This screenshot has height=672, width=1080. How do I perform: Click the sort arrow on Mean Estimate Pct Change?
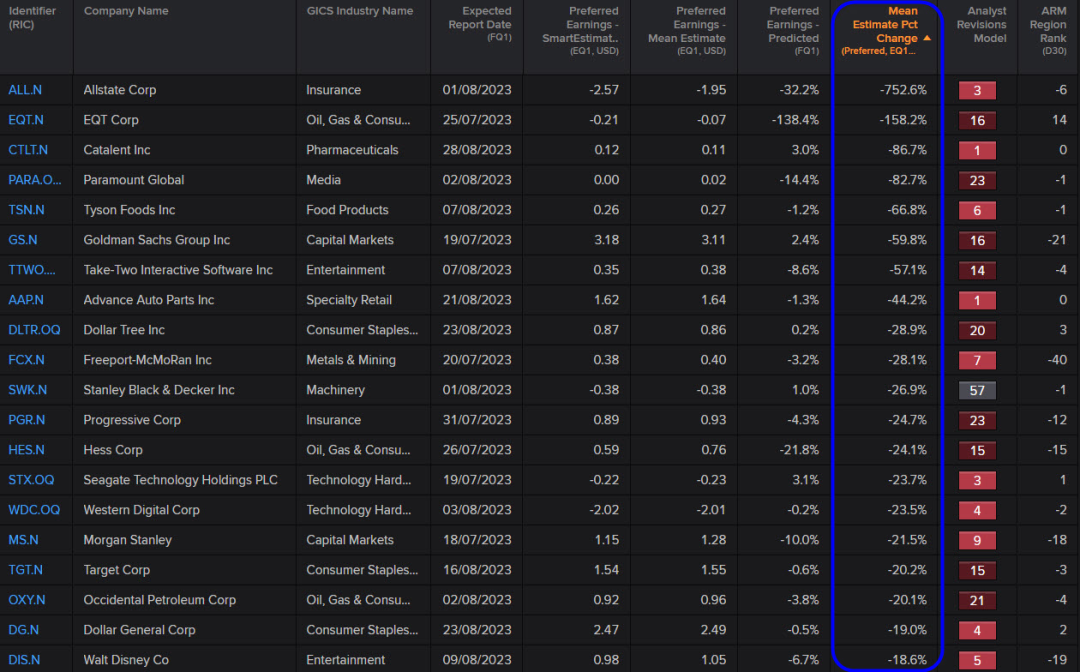(927, 38)
